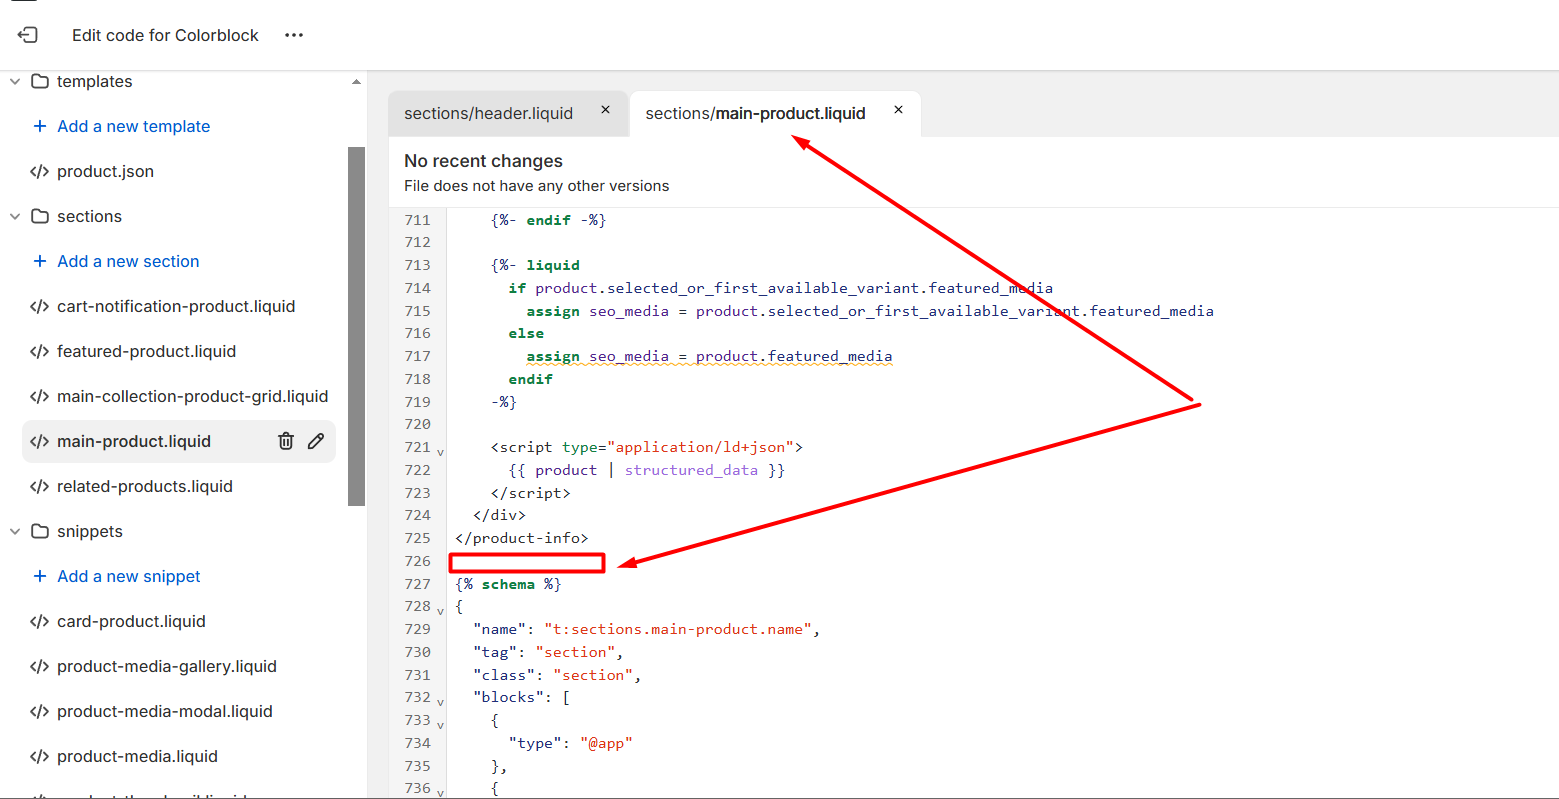
Task: Click the snippets folder icon
Action: 40,531
